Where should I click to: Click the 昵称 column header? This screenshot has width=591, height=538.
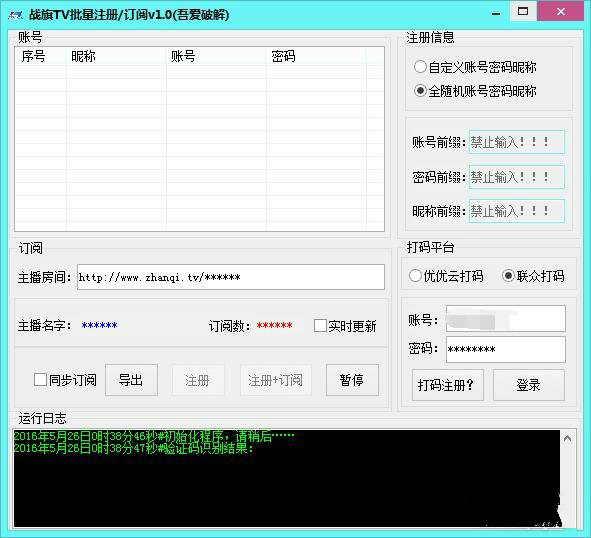116,56
